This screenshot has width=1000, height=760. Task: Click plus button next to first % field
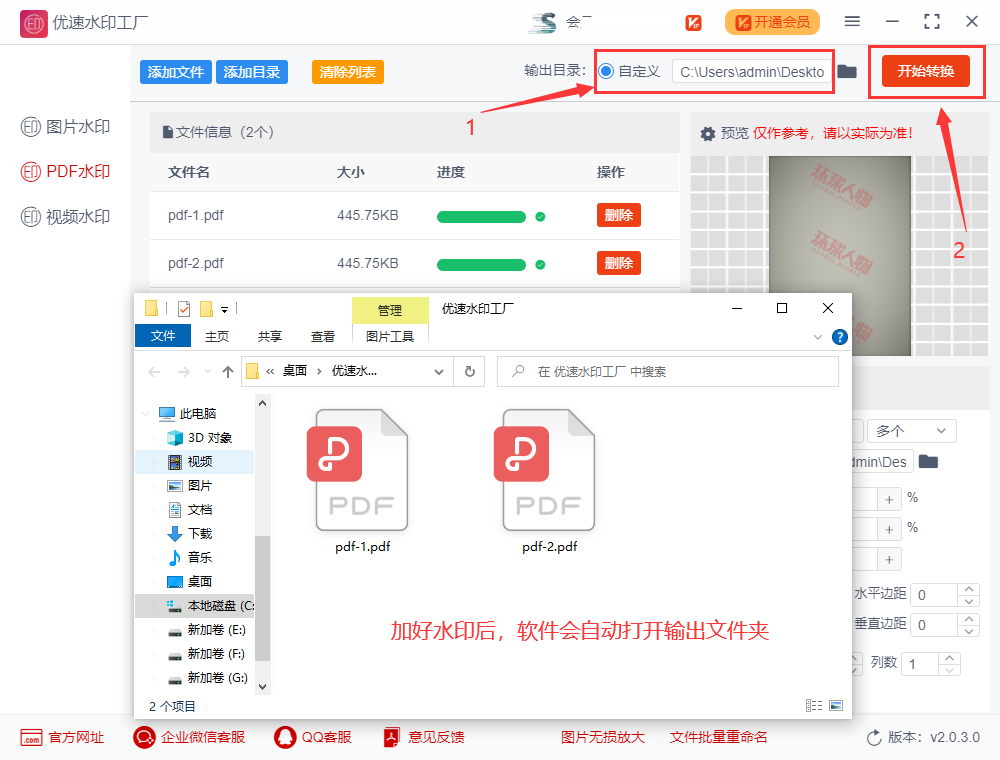click(889, 499)
